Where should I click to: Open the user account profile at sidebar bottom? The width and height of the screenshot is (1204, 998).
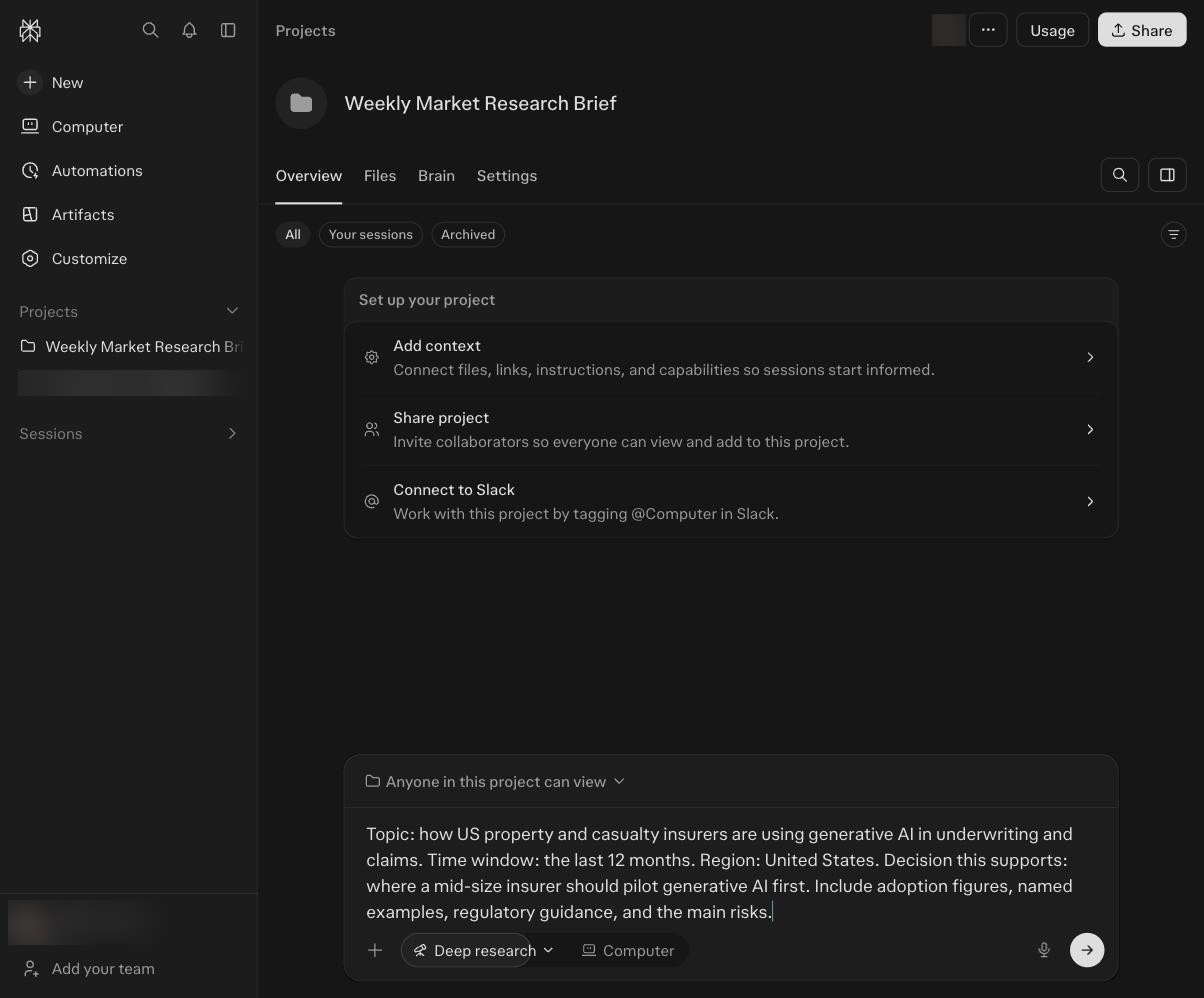[82, 922]
